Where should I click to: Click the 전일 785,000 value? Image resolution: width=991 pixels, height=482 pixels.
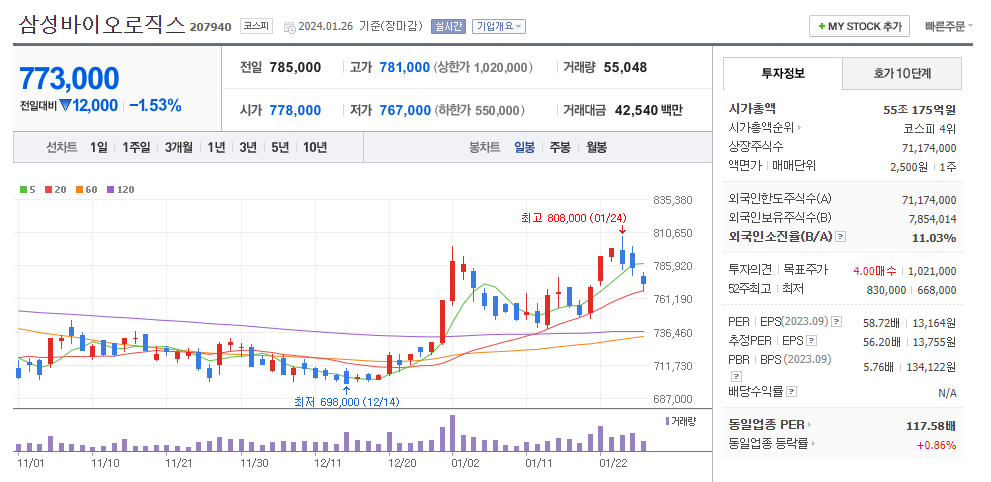295,68
